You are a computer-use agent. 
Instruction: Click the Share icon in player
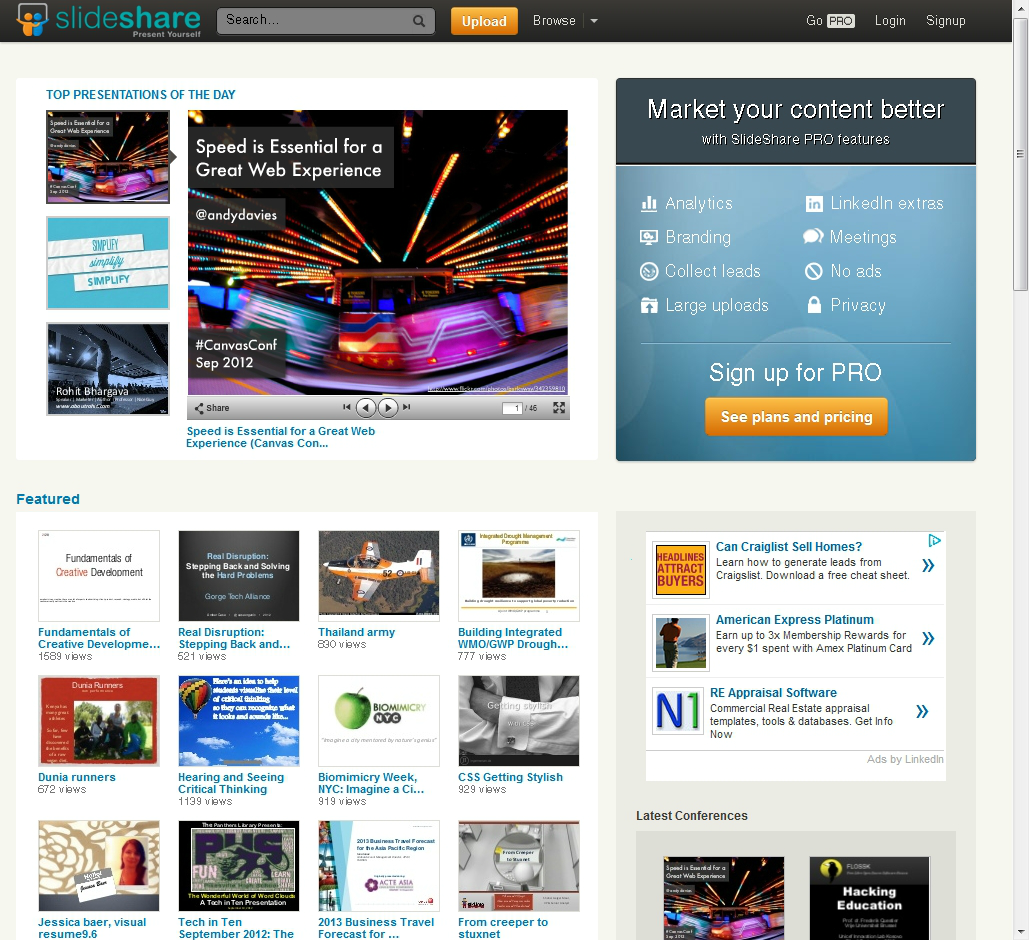click(212, 408)
